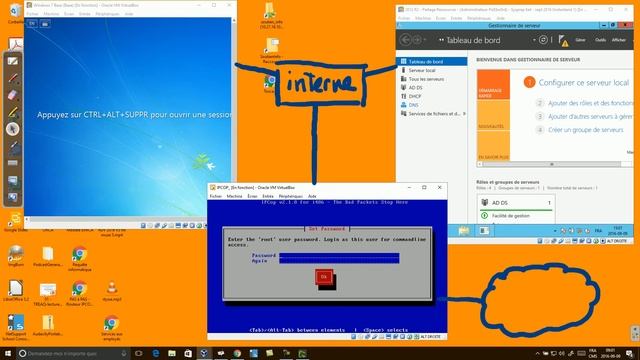The width and height of the screenshot is (640, 360).
Task: Open Afficher menu in Server Manager
Action: (x=619, y=40)
